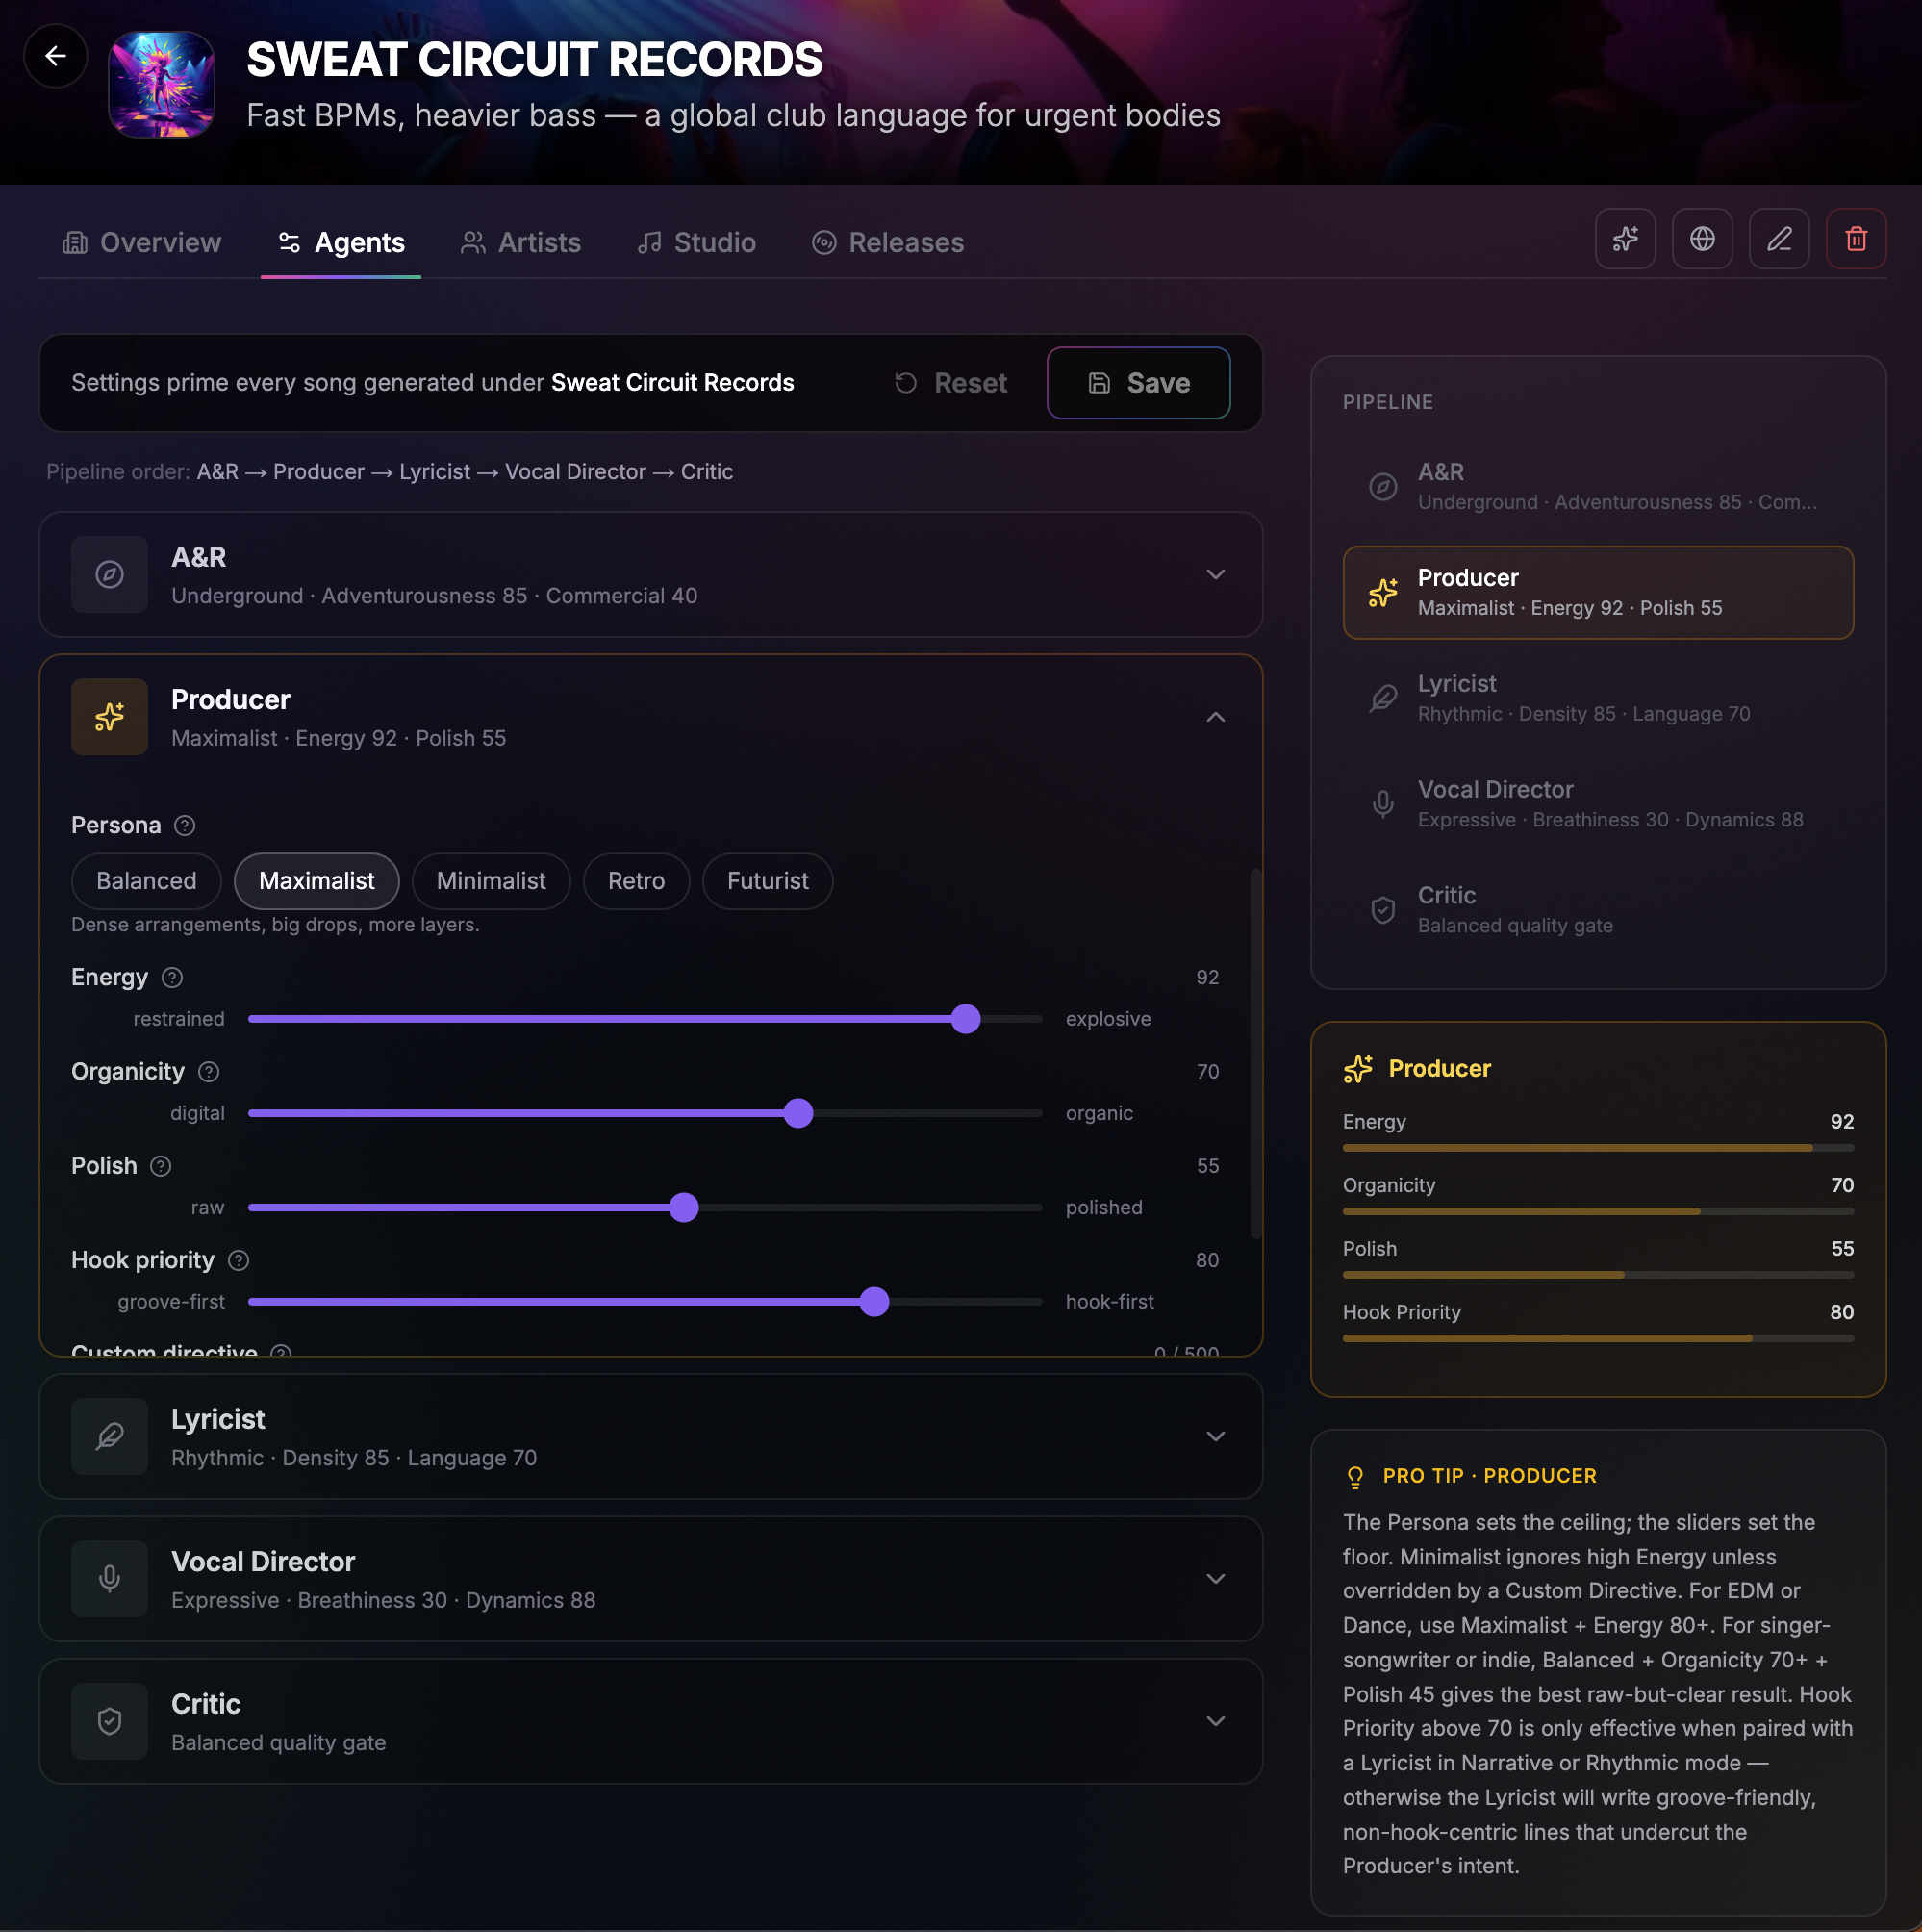Screen dimensions: 1922x1932
Task: Expand the Critic section chevron
Action: (x=1216, y=1720)
